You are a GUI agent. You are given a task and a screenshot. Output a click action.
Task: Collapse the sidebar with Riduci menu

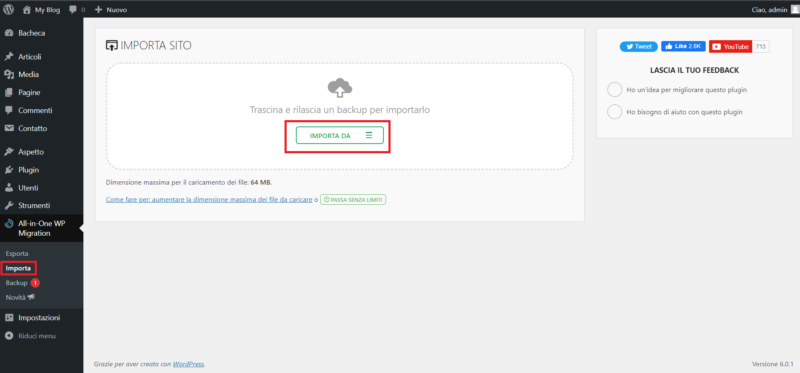pyautogui.click(x=37, y=336)
